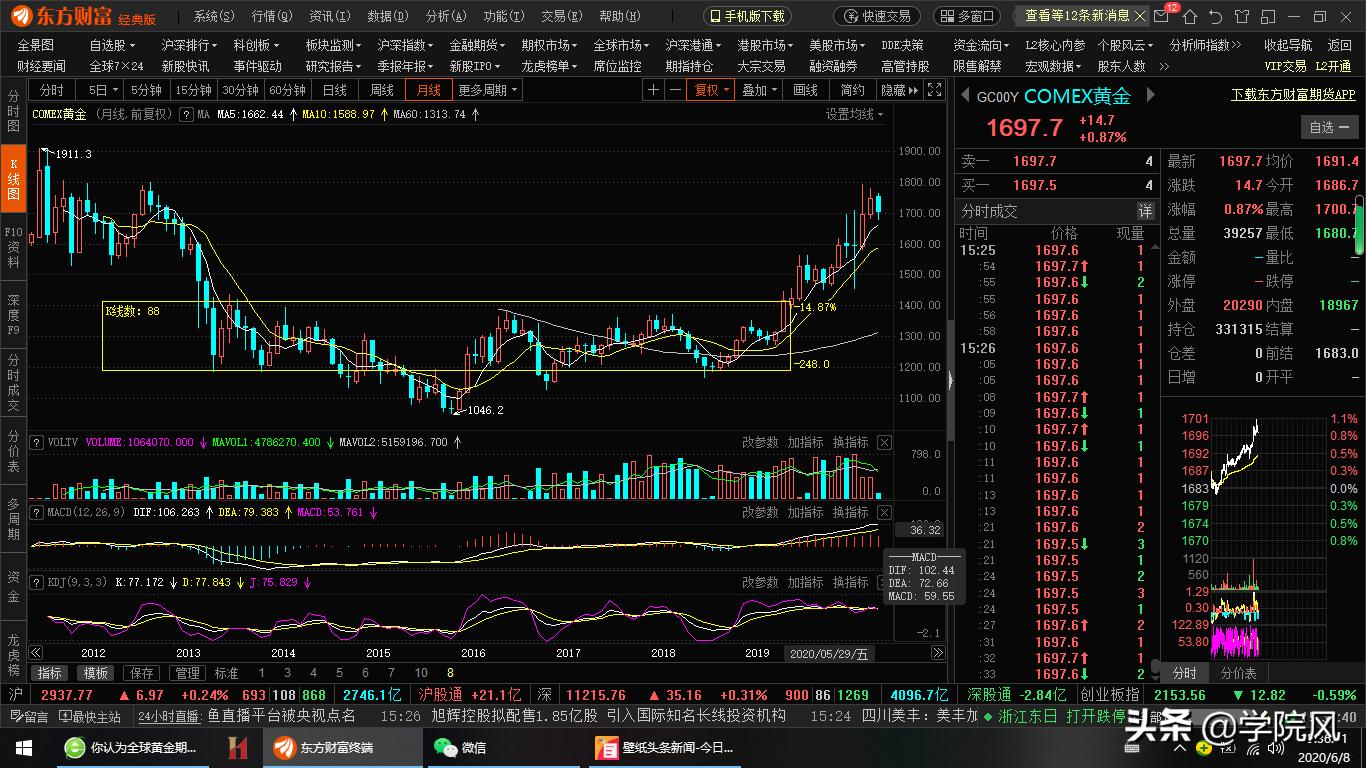Expand 美股市场 navigation dropdown
Screen dimensions: 1366x768
coord(837,45)
